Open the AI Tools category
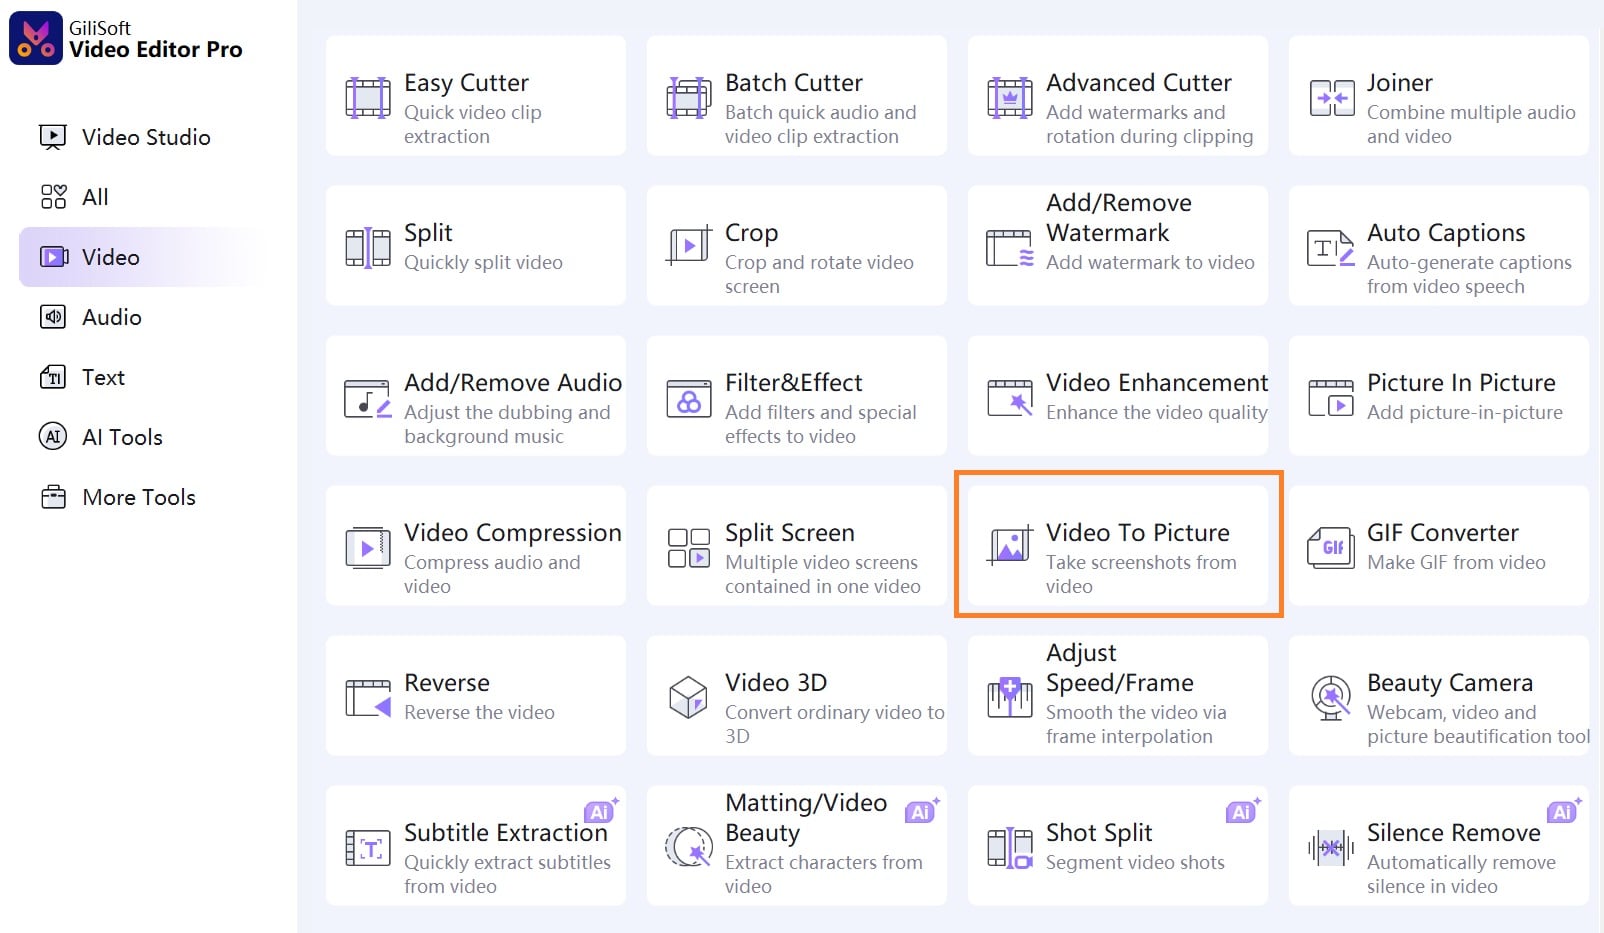Viewport: 1604px width, 933px height. click(100, 437)
